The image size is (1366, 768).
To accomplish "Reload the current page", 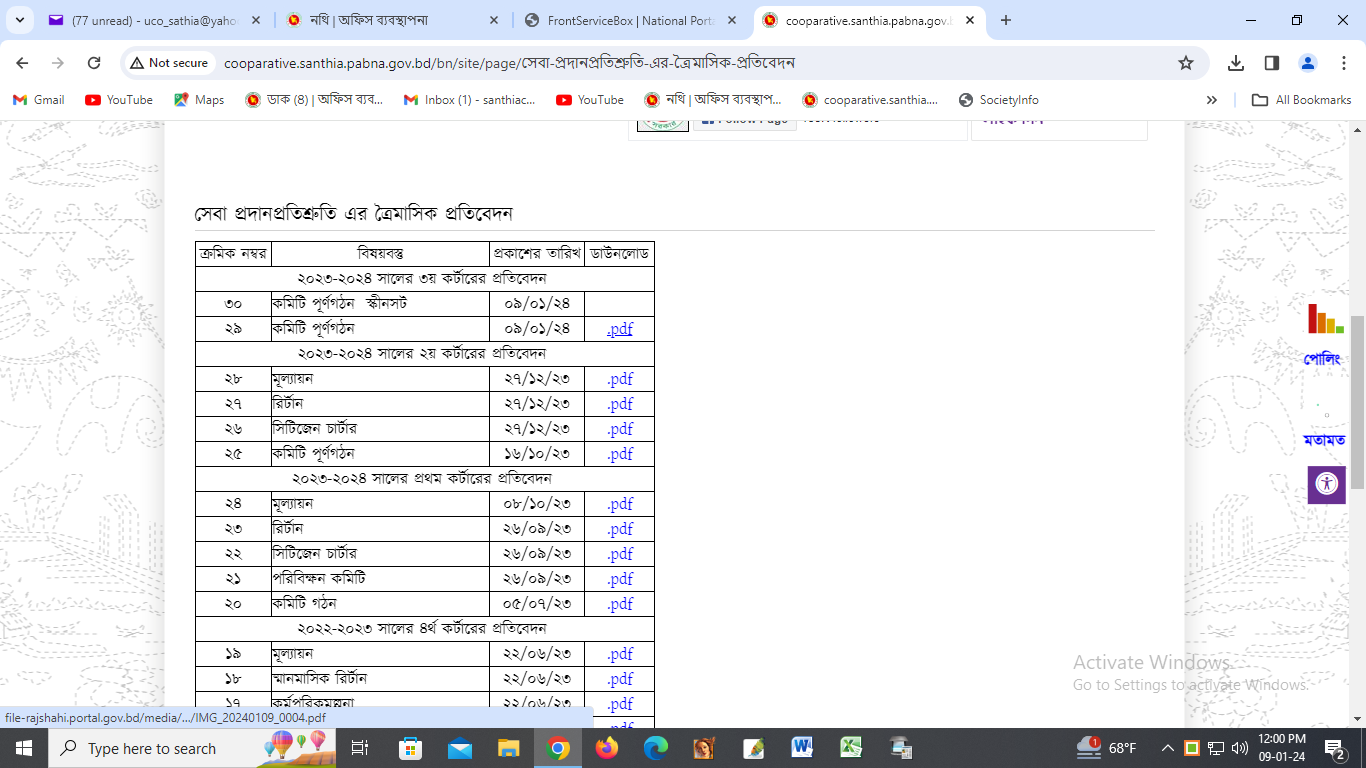I will 94,63.
